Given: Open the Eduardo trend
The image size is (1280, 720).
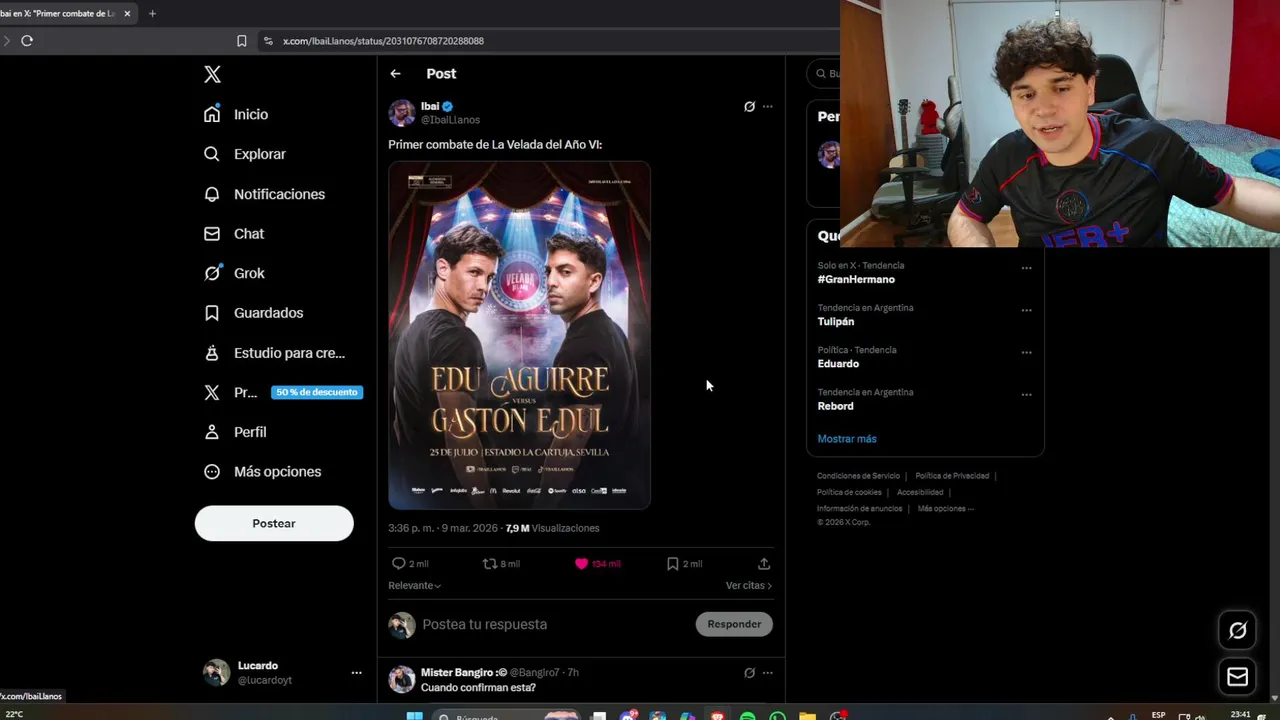Looking at the screenshot, I should pos(838,364).
